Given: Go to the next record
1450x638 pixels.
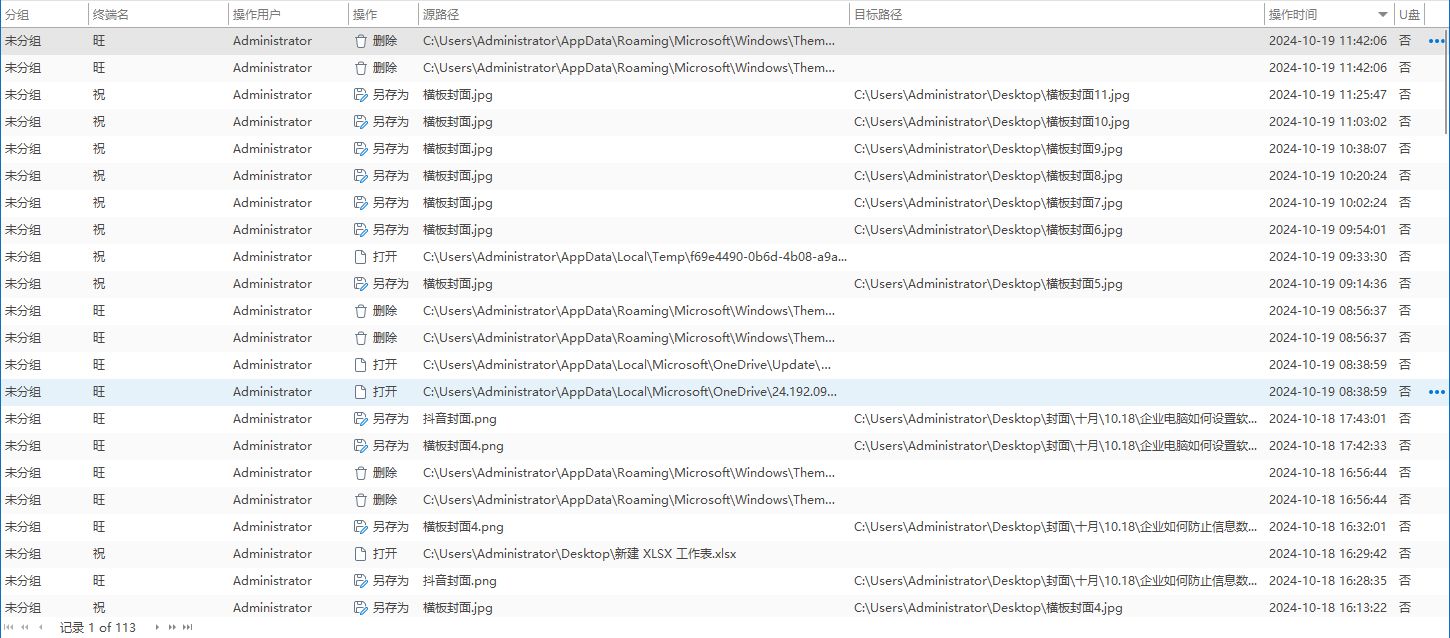Looking at the screenshot, I should point(157,627).
